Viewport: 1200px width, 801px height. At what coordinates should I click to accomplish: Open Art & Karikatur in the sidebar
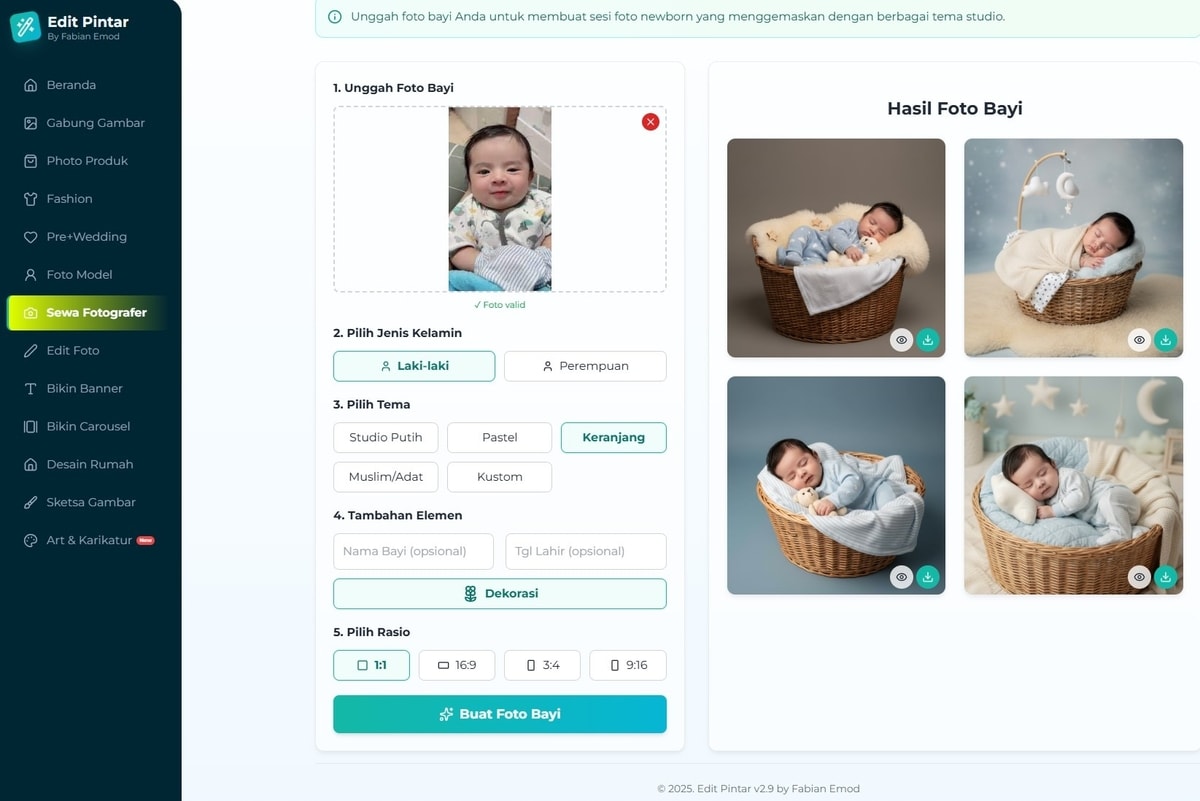pos(91,540)
